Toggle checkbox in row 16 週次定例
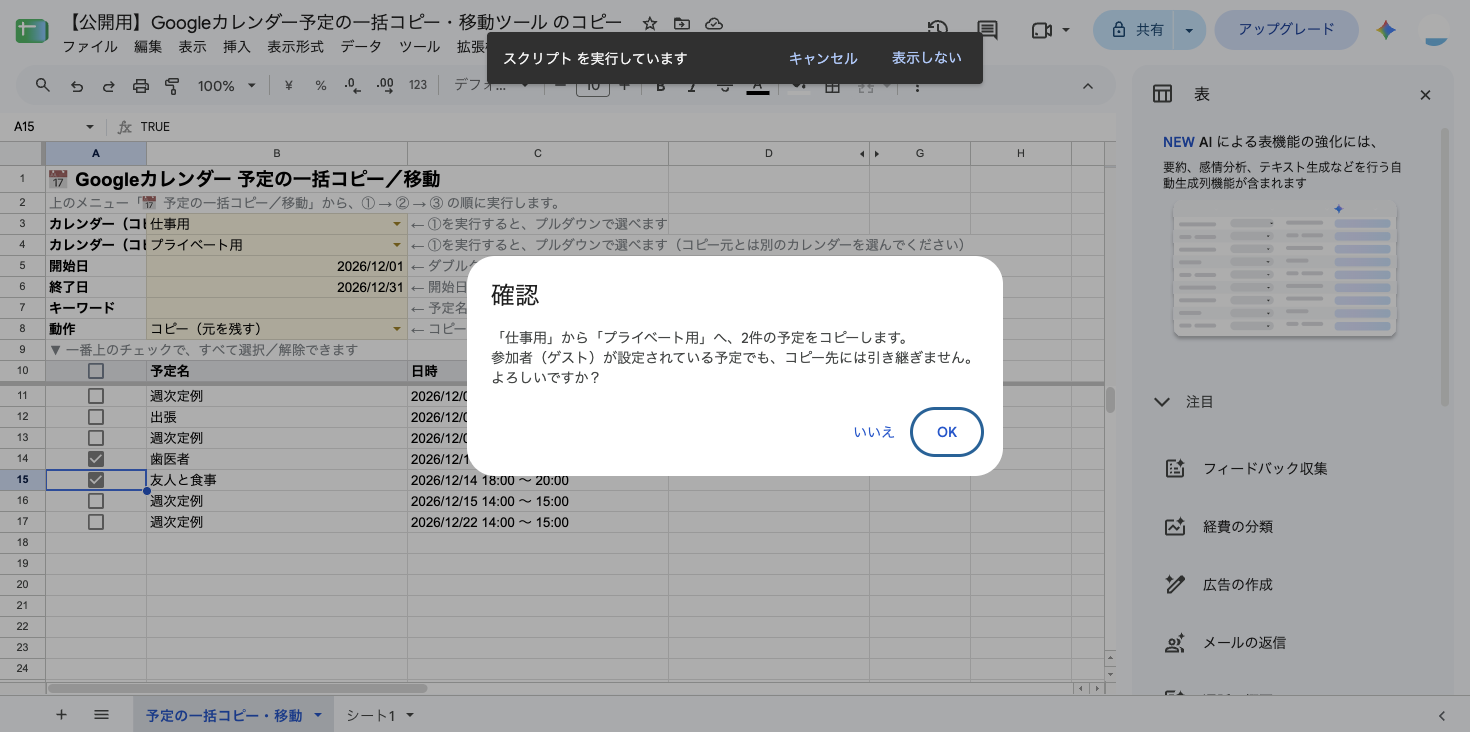Viewport: 1470px width, 732px height. point(96,501)
